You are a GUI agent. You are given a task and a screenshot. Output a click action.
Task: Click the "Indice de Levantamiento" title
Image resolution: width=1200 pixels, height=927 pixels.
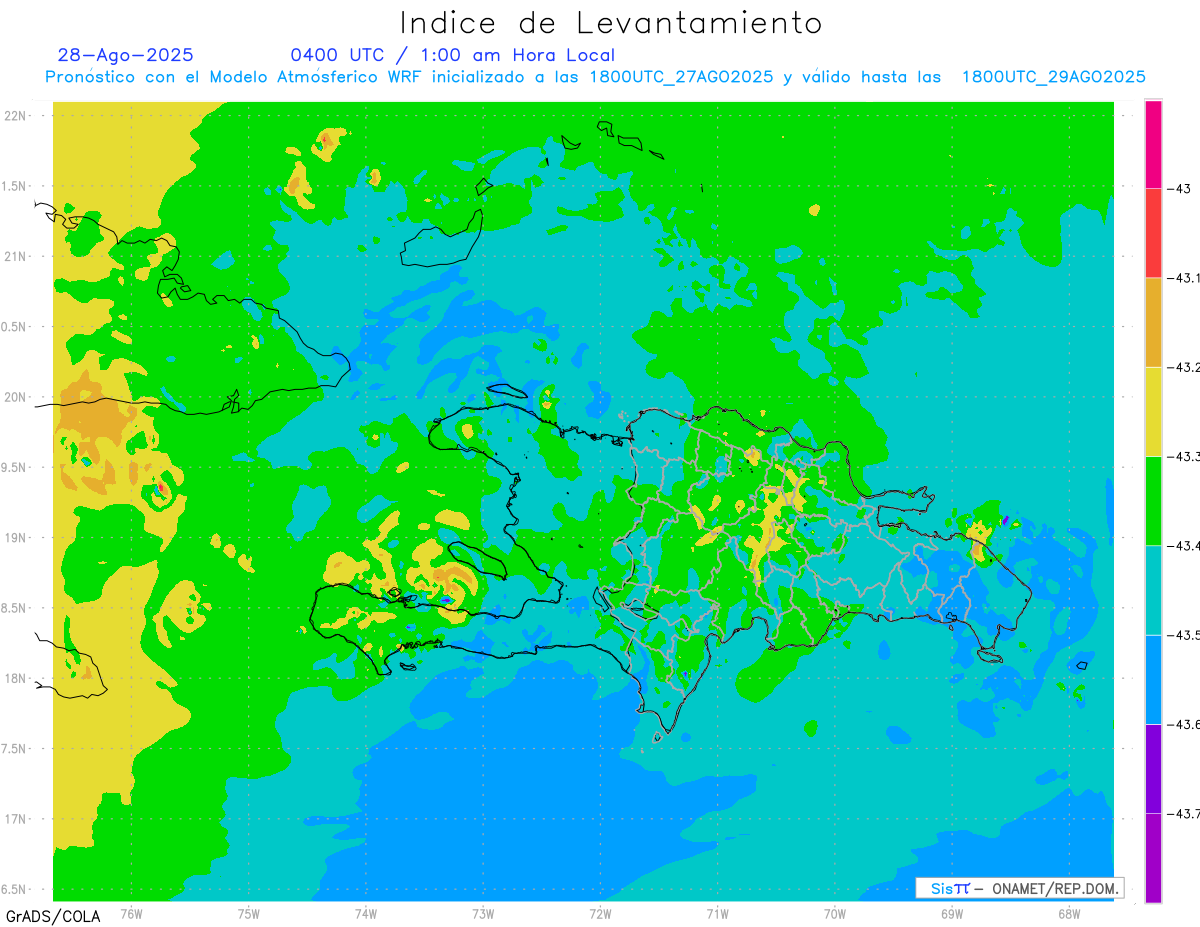tap(611, 23)
